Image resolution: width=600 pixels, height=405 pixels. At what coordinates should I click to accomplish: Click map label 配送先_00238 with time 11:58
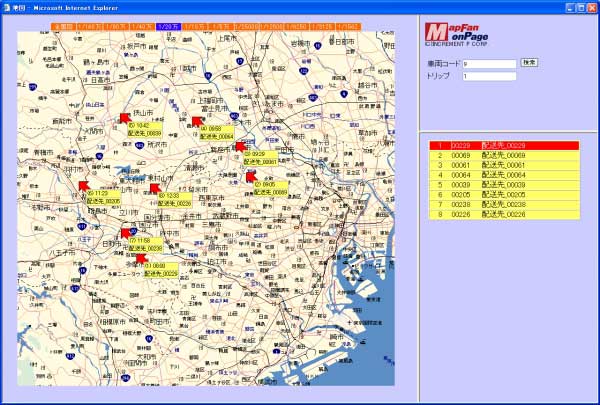pos(146,245)
